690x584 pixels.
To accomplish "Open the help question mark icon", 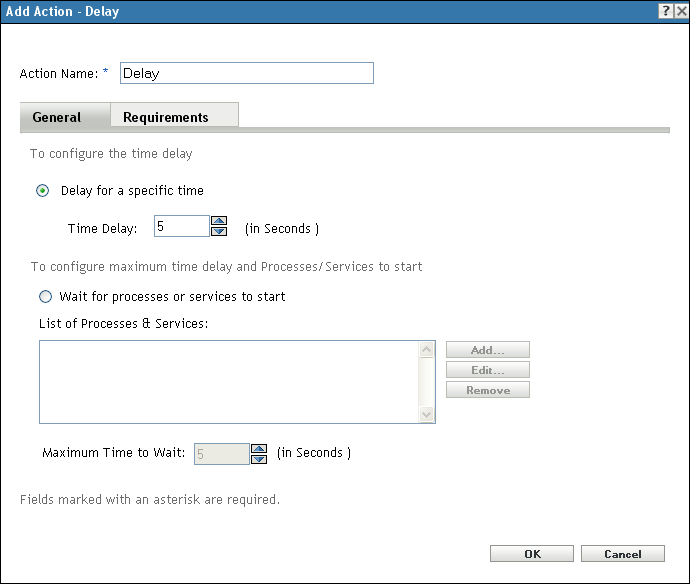I will [666, 11].
